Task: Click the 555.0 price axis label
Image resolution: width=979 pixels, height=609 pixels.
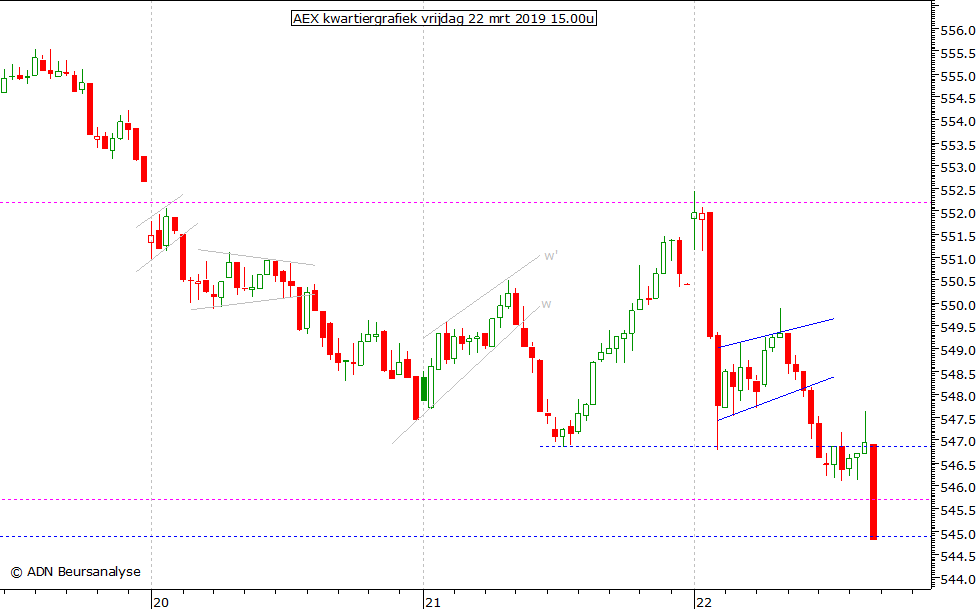Action: (958, 77)
